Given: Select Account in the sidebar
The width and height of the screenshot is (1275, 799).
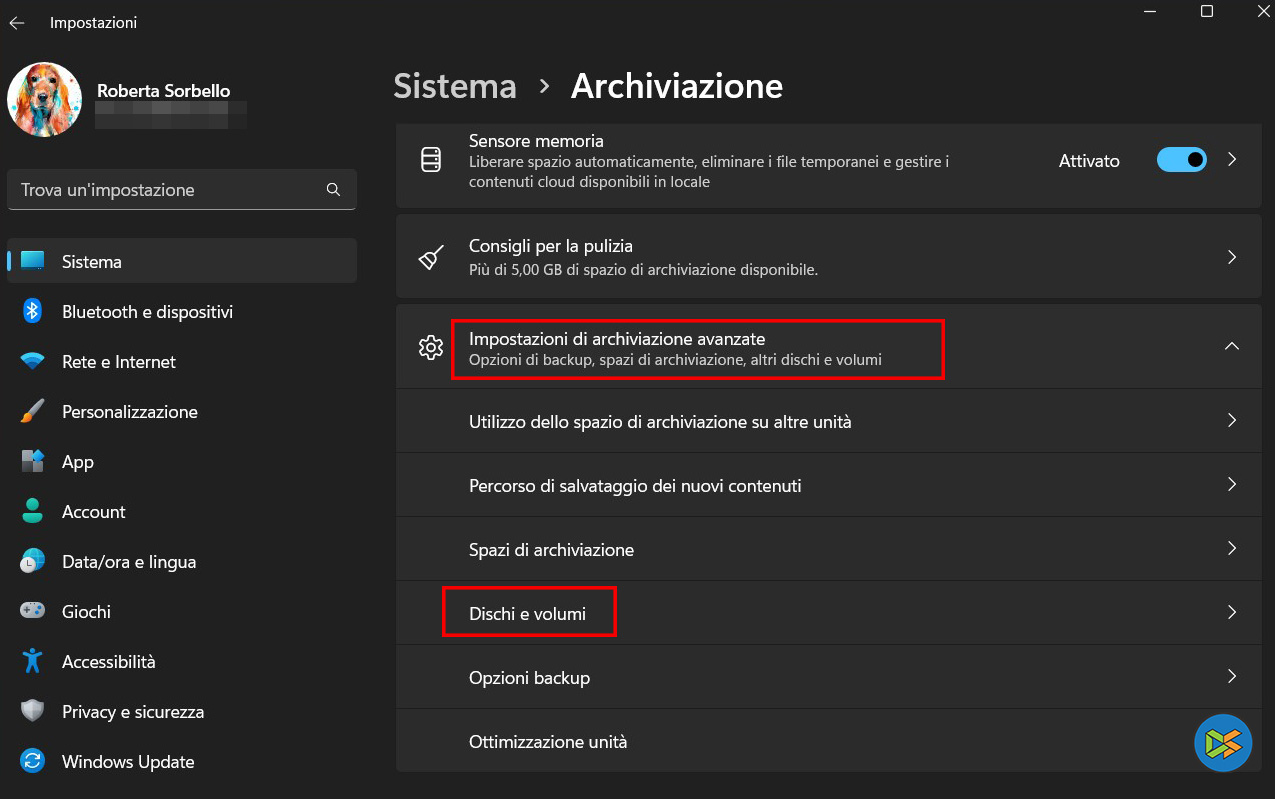Looking at the screenshot, I should pos(94,511).
